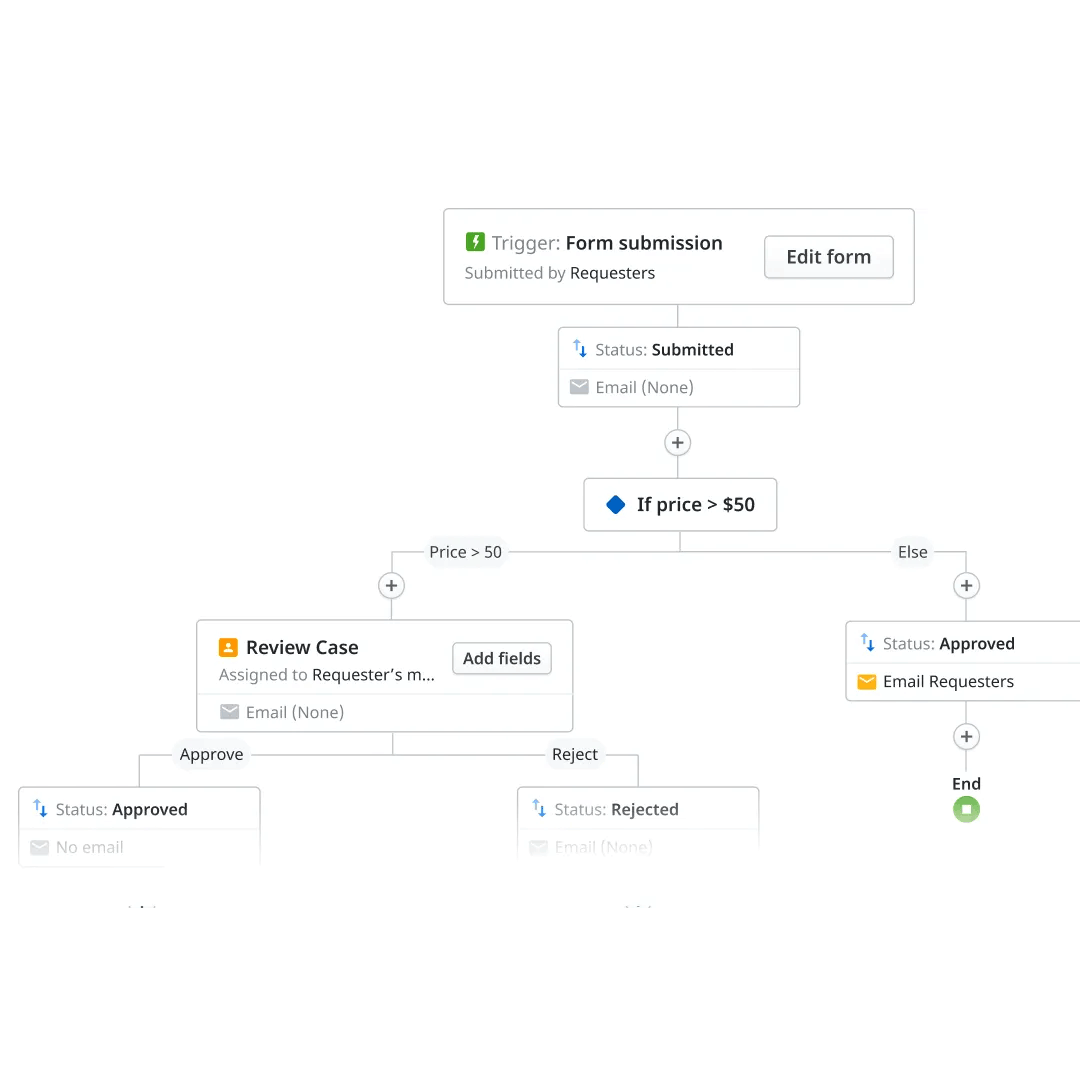Click the Edit form button
This screenshot has height=1080, width=1080.
click(829, 257)
